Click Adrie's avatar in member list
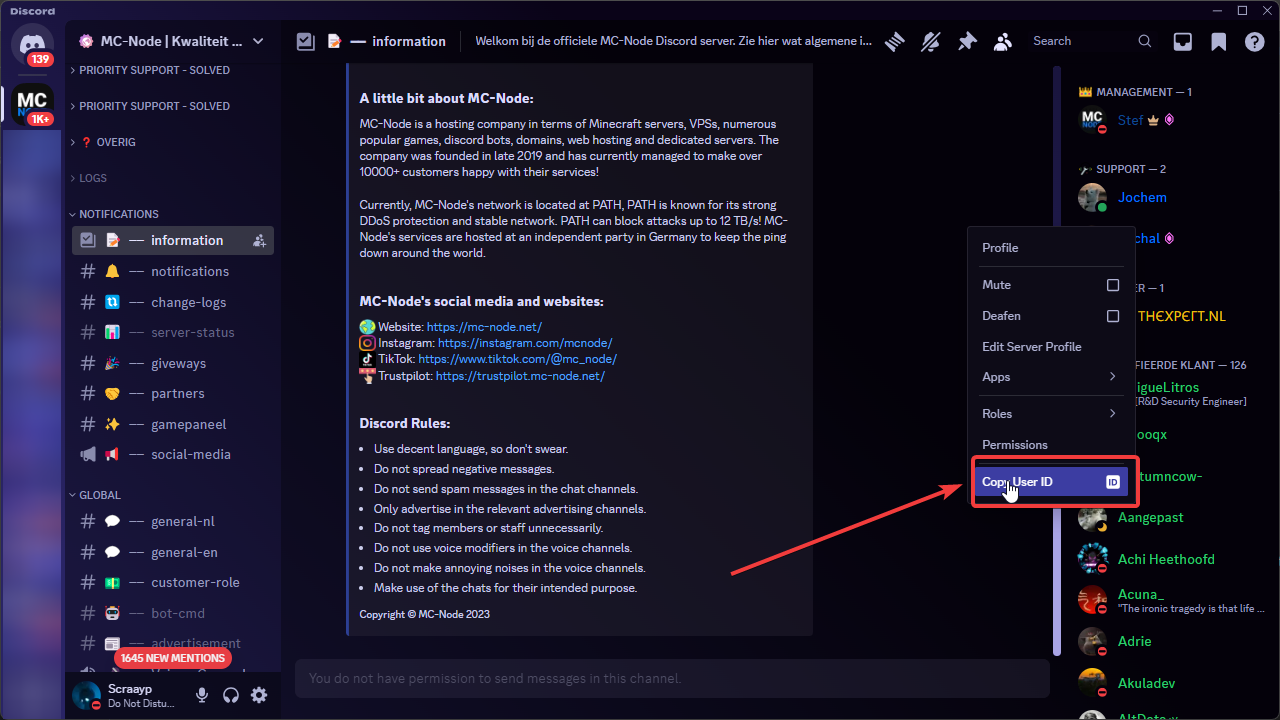This screenshot has width=1280, height=720. tap(1092, 641)
